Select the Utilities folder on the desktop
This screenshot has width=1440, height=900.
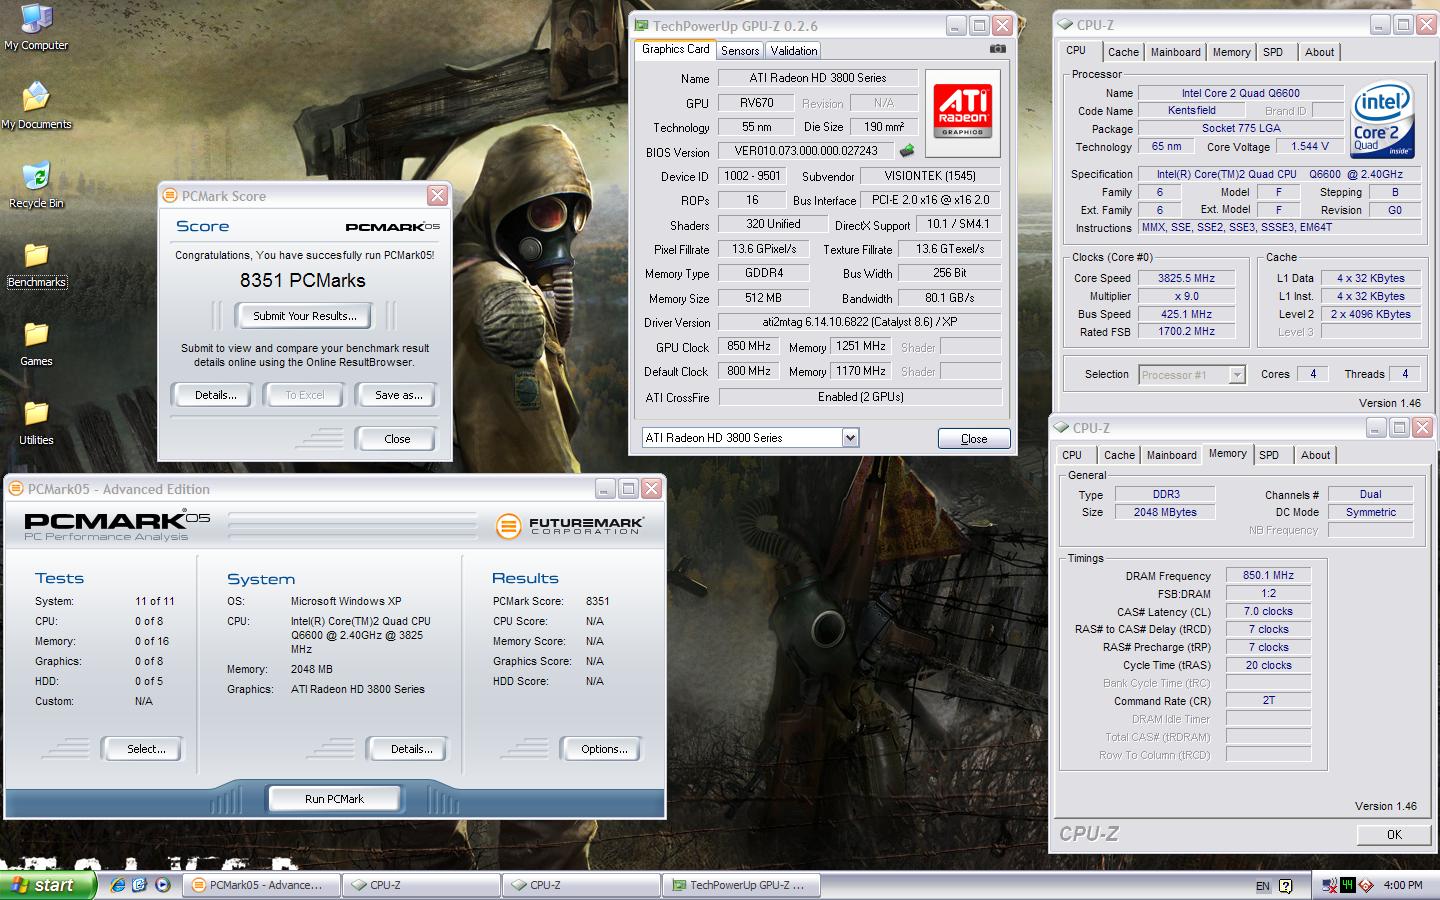point(36,422)
